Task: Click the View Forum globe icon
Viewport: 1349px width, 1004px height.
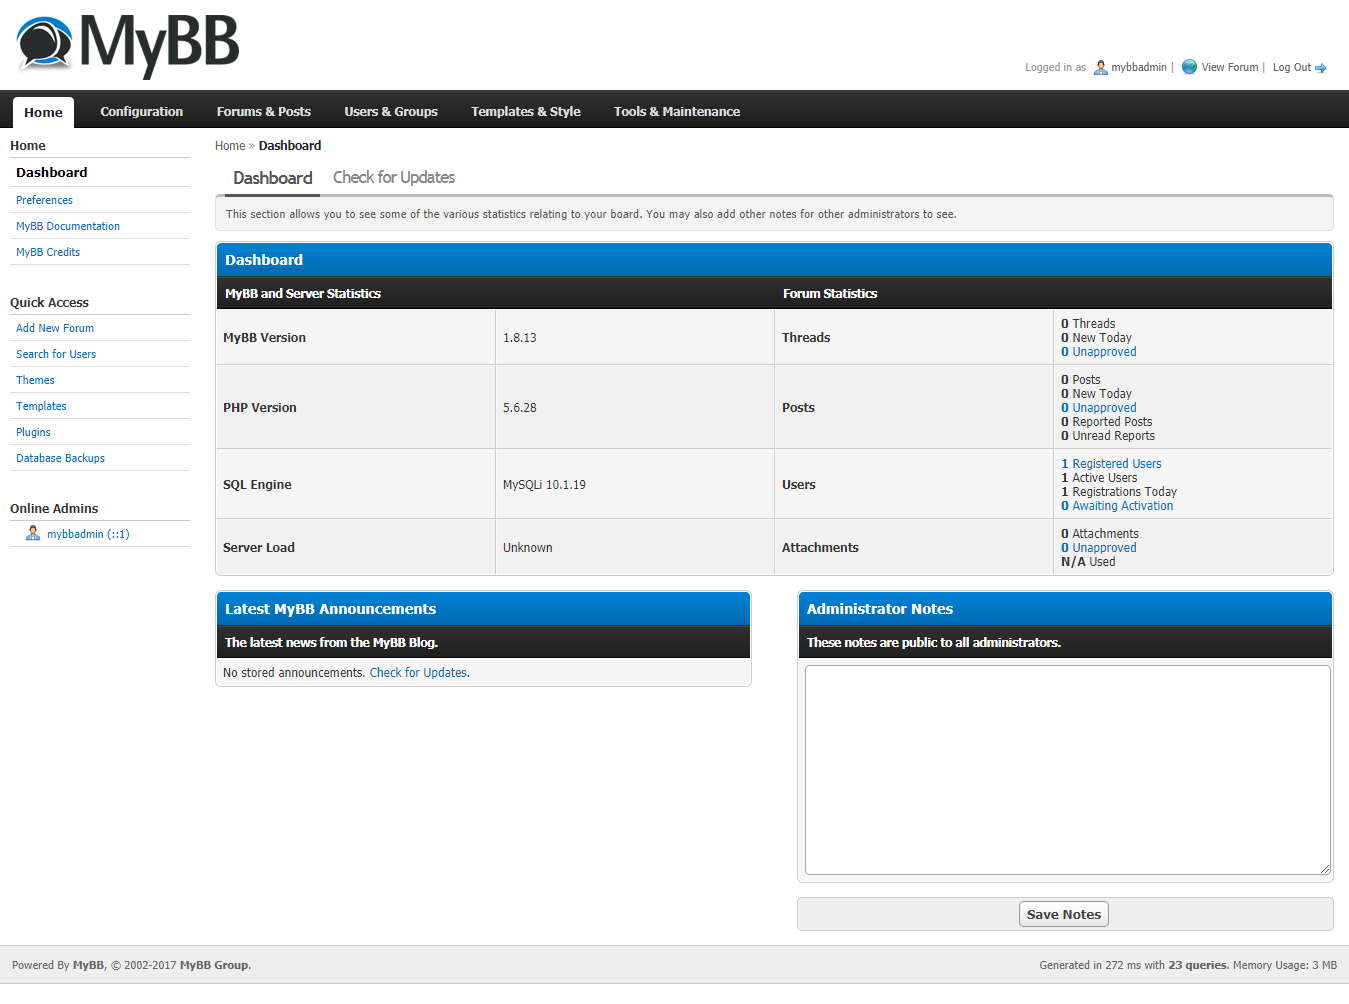Action: coord(1189,67)
